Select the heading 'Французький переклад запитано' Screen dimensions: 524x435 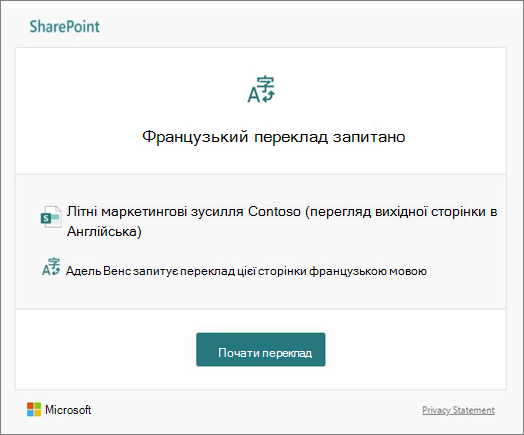pyautogui.click(x=274, y=137)
